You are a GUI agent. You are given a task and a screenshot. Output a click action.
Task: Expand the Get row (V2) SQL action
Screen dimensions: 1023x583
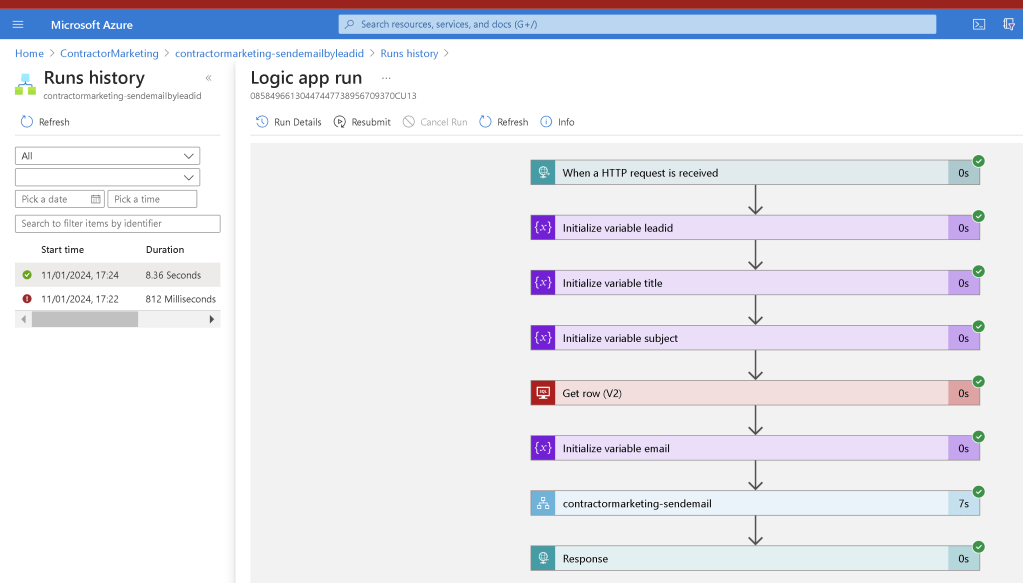(x=755, y=393)
